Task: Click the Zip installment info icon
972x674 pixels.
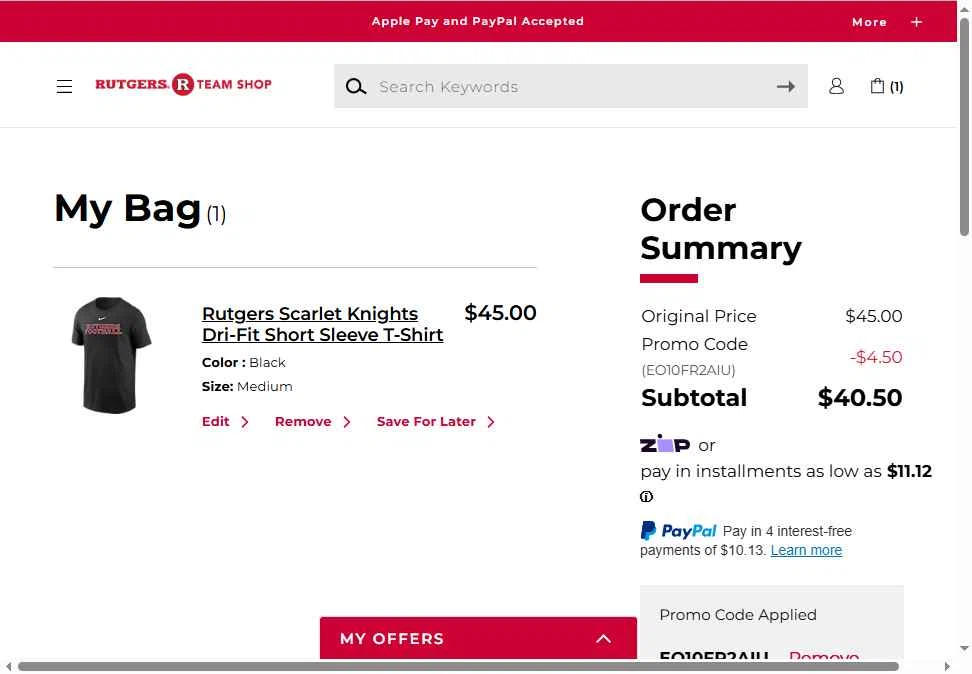Action: [646, 497]
